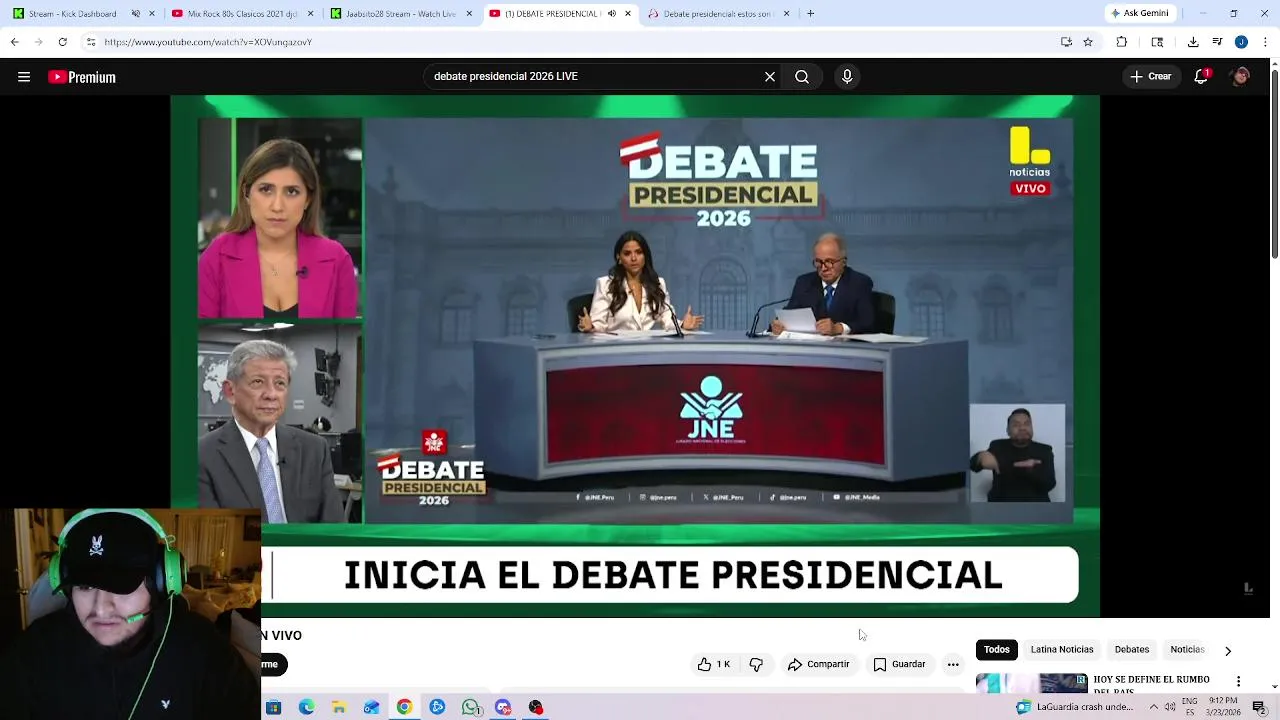Screen dimensions: 1280x720
Task: Click the install/cast icon in address bar
Action: (1066, 42)
